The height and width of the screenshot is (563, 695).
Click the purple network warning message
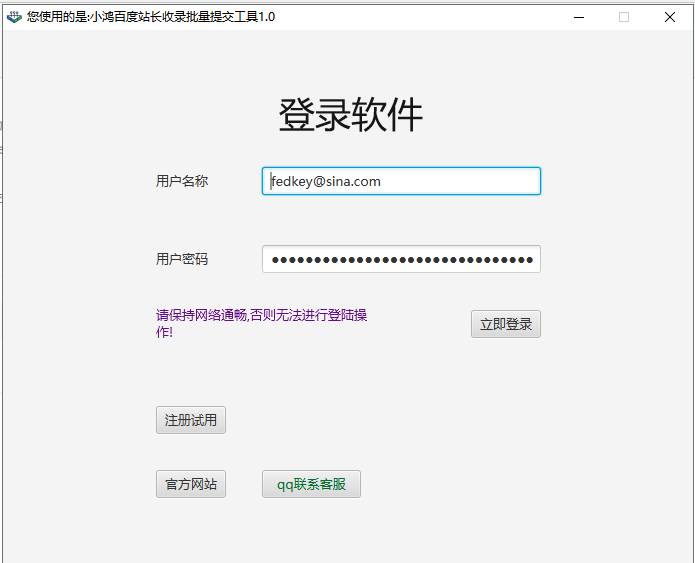[x=260, y=316]
